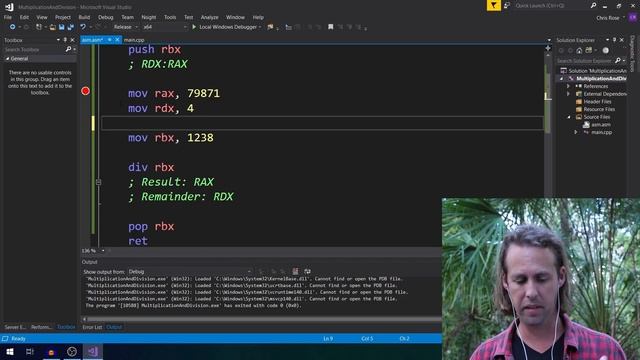Pin the asm.asm tab
Image resolution: width=640 pixels, height=360 pixels.
[x=109, y=40]
